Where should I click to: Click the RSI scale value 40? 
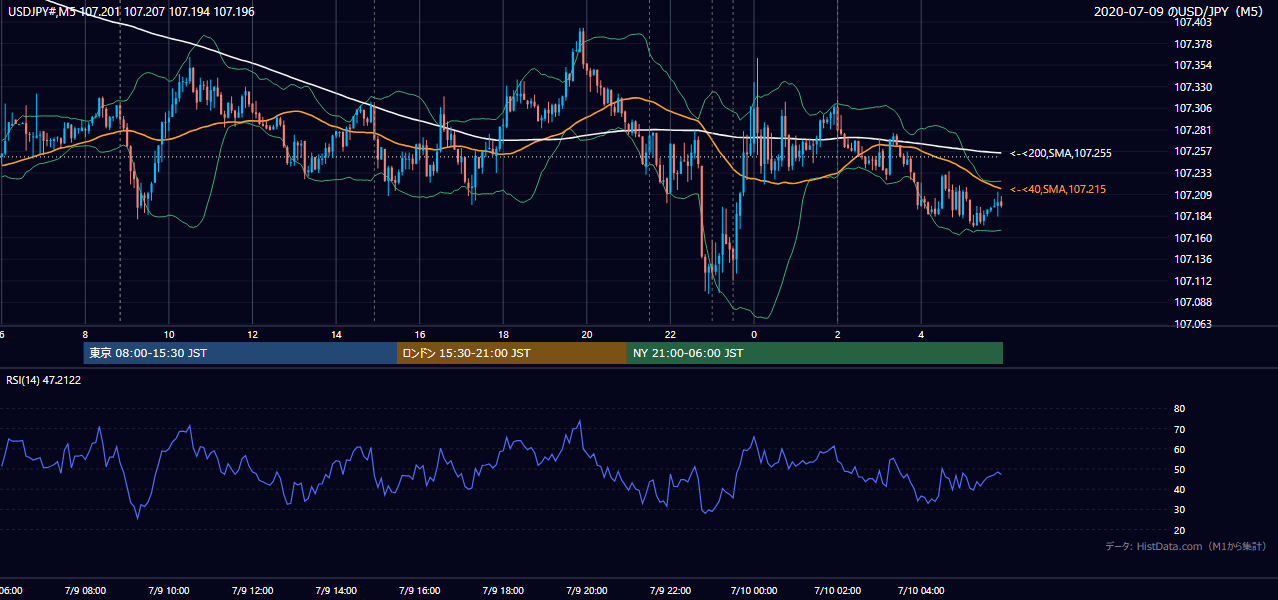click(1179, 489)
